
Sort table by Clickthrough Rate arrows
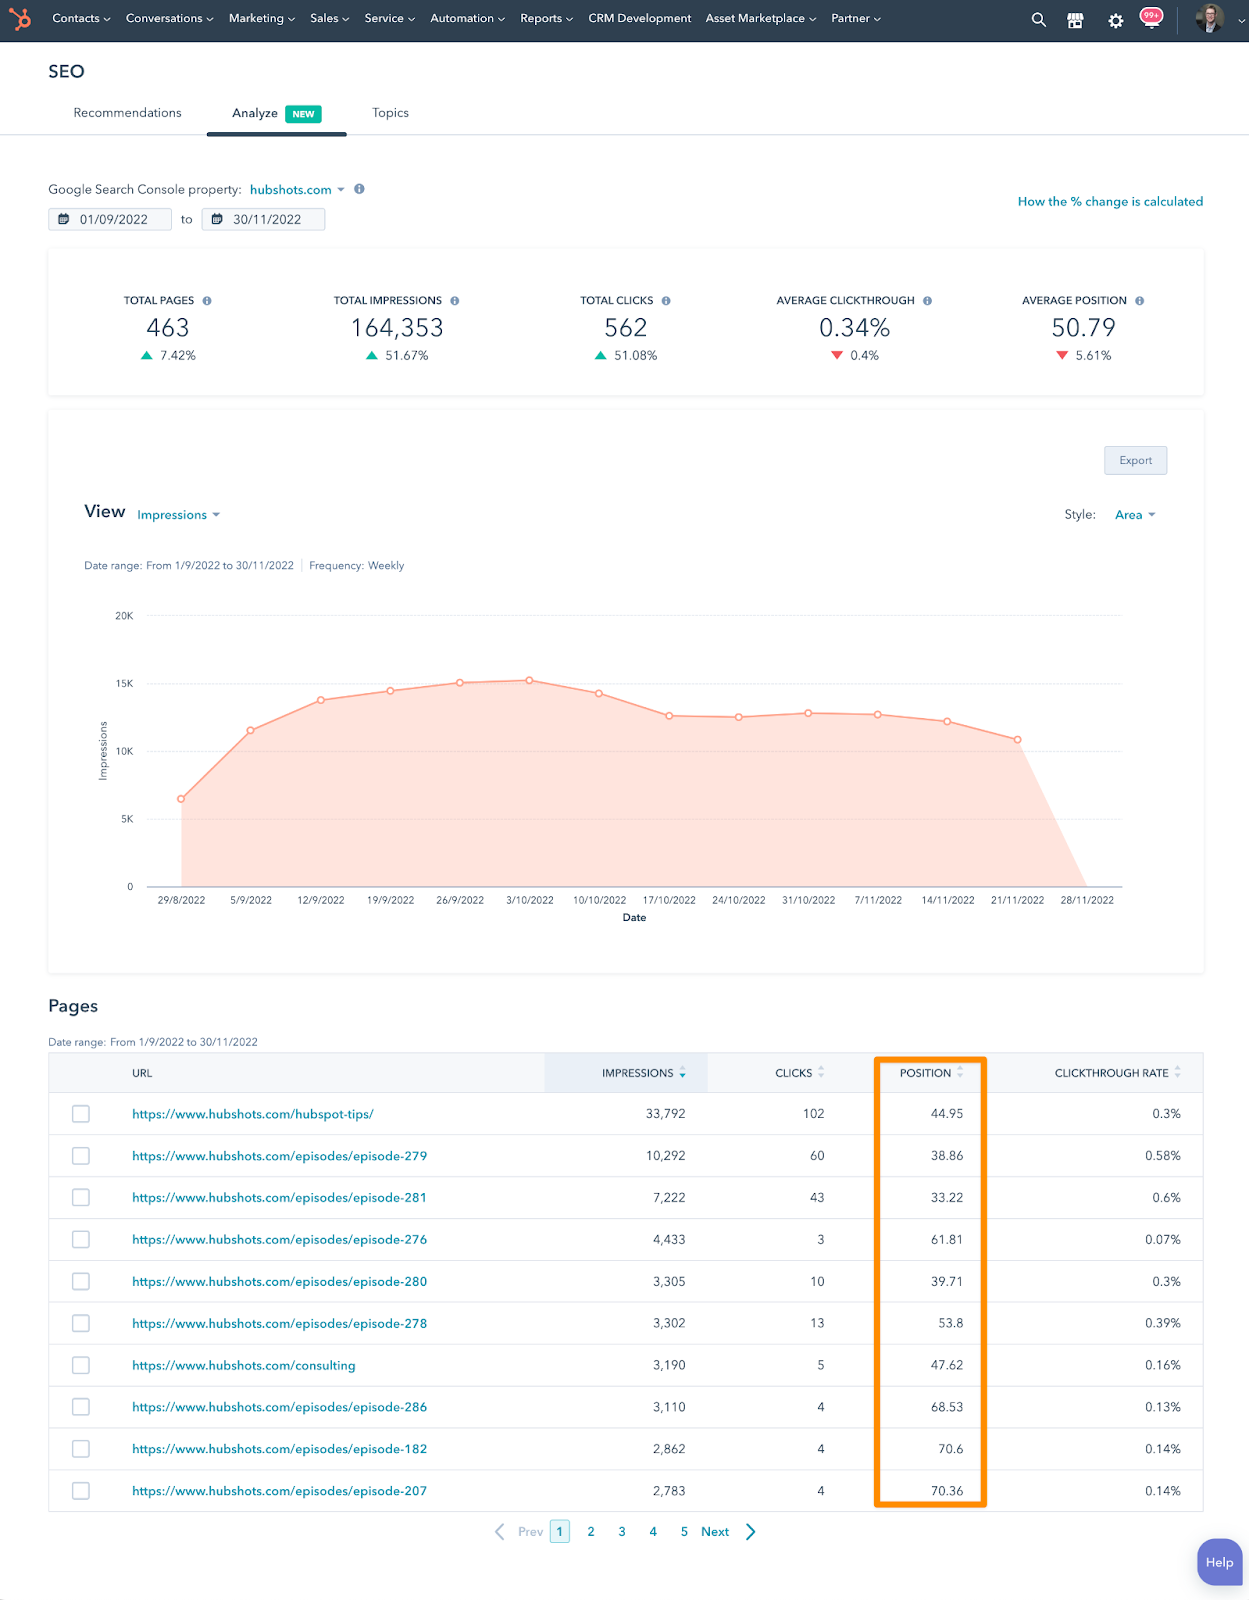tap(1178, 1072)
